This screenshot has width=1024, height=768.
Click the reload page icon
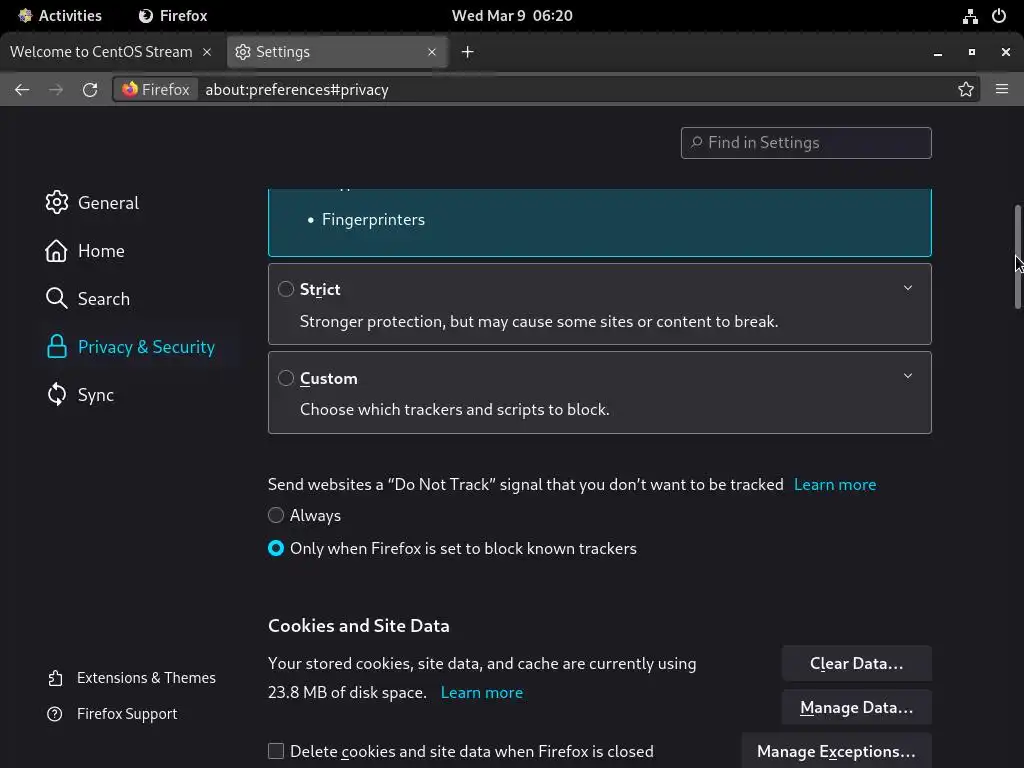tap(90, 90)
